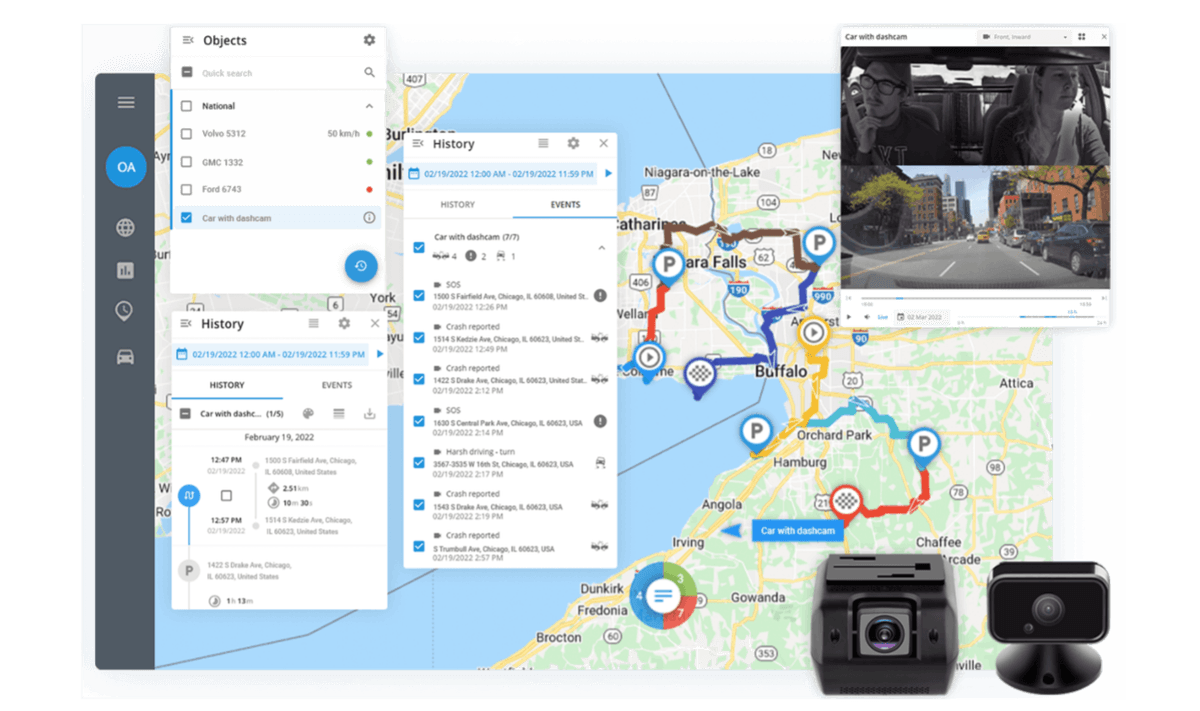Click the Live link in video player

882,317
